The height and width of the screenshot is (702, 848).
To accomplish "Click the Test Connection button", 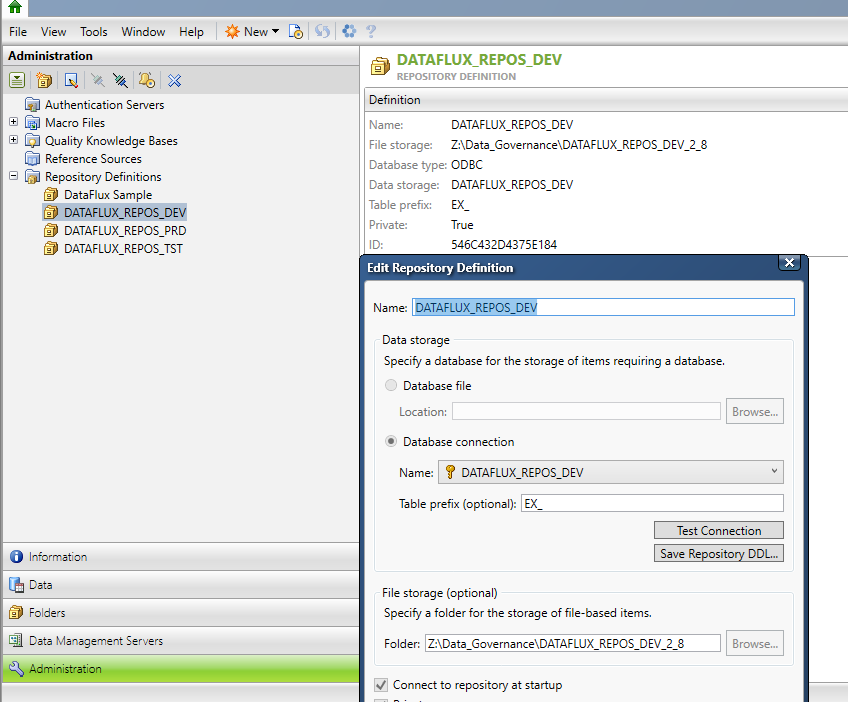I will (718, 530).
